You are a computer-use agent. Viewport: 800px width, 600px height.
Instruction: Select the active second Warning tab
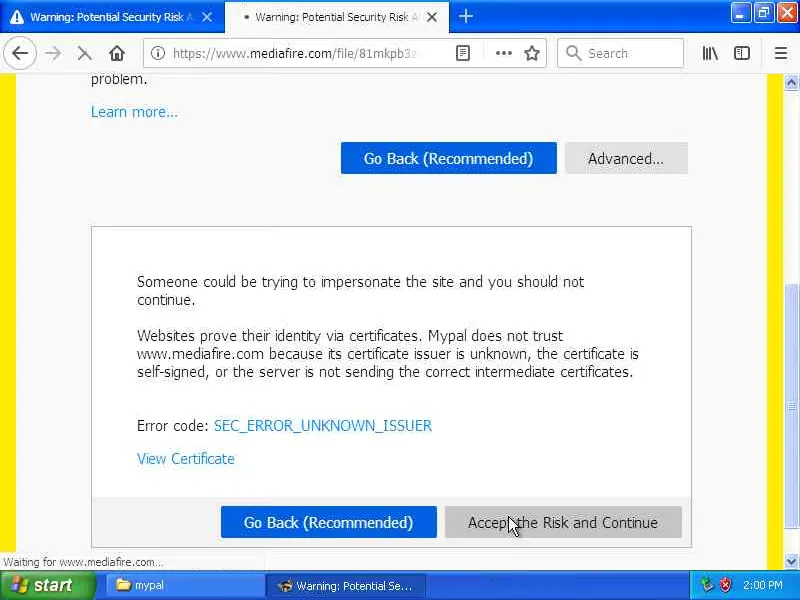click(337, 17)
